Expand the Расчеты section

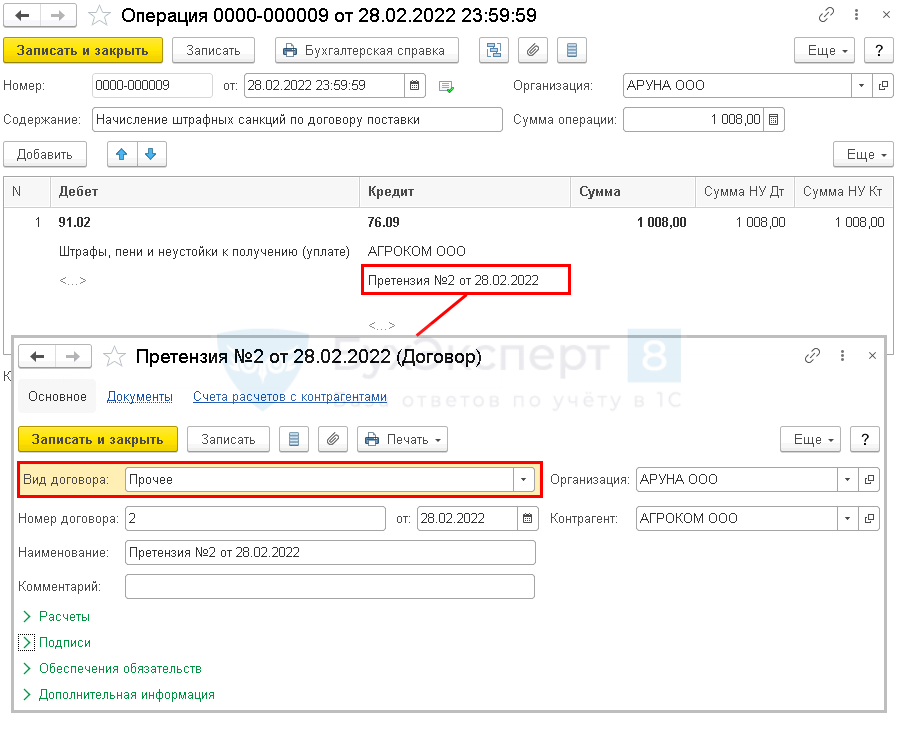click(64, 616)
